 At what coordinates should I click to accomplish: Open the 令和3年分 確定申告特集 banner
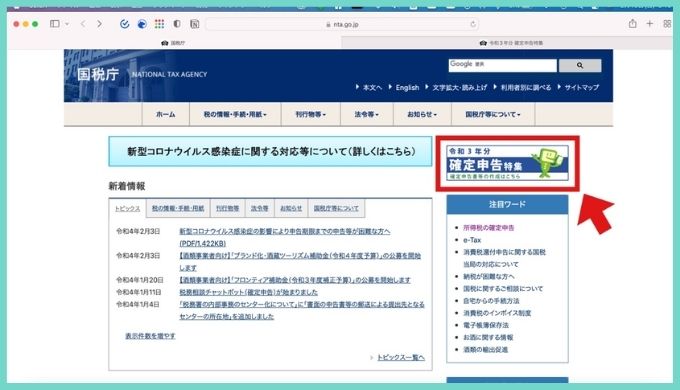click(x=507, y=163)
